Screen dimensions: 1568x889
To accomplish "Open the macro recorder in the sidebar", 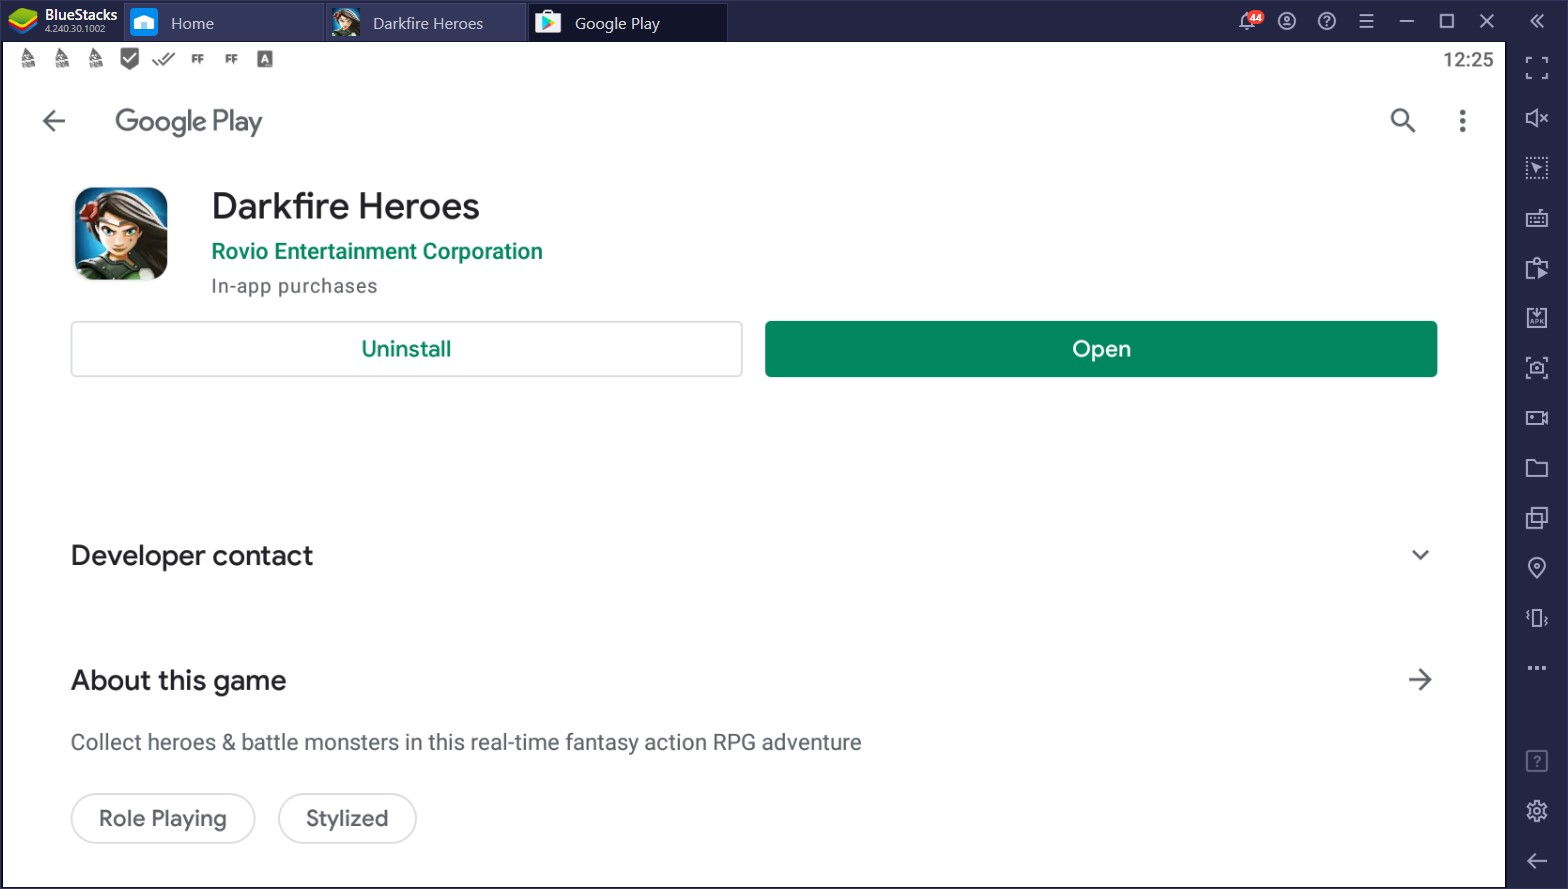I will [1537, 268].
